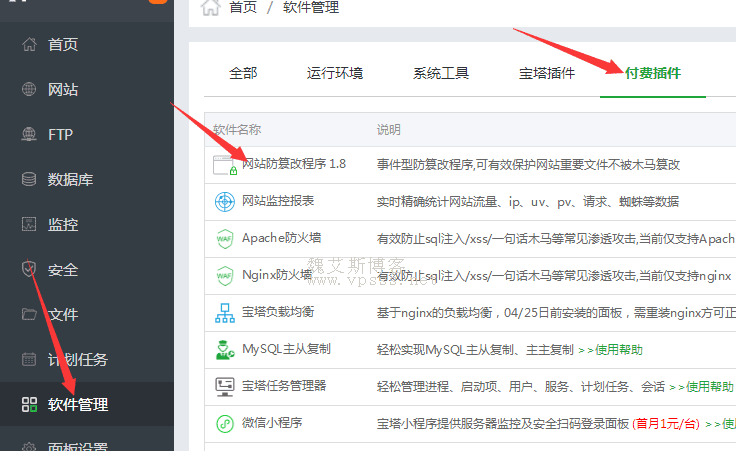
Task: Open 网站防篡改程序 1.8 entry name
Action: click(x=294, y=164)
